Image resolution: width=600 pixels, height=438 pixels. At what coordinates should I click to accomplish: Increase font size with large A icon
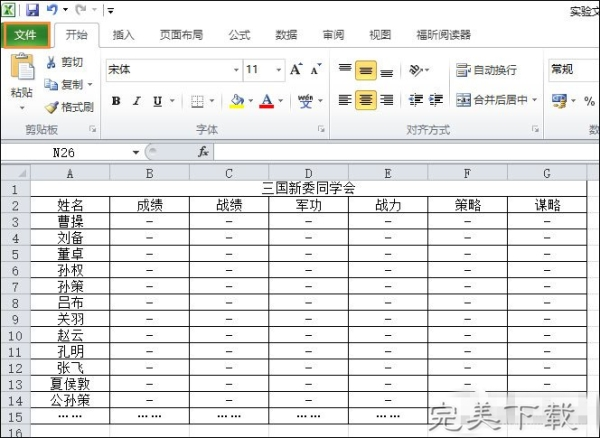(x=296, y=69)
